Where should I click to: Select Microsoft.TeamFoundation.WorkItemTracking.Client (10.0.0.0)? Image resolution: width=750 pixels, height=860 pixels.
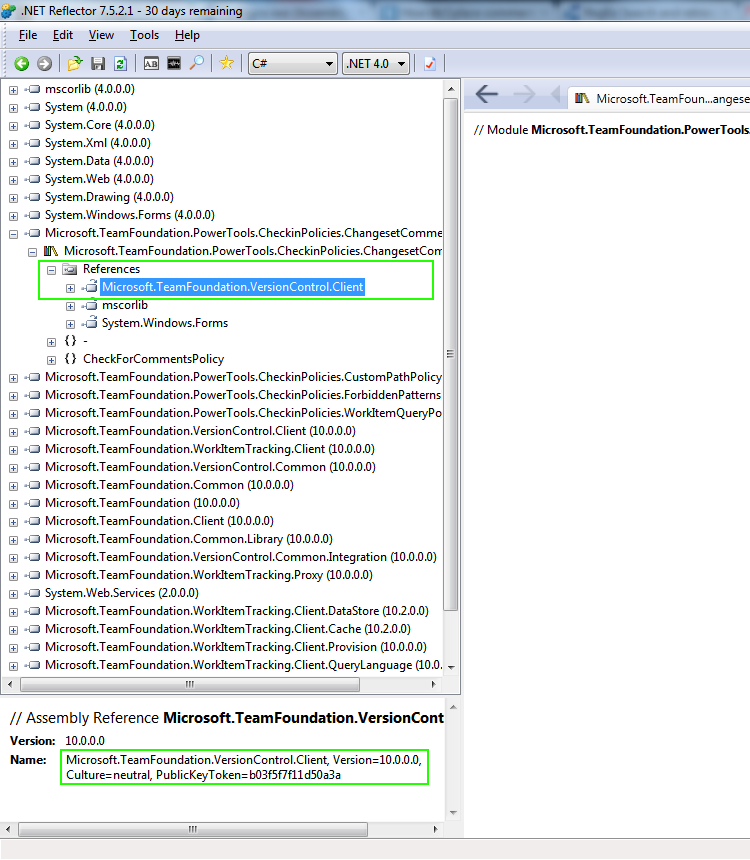210,449
